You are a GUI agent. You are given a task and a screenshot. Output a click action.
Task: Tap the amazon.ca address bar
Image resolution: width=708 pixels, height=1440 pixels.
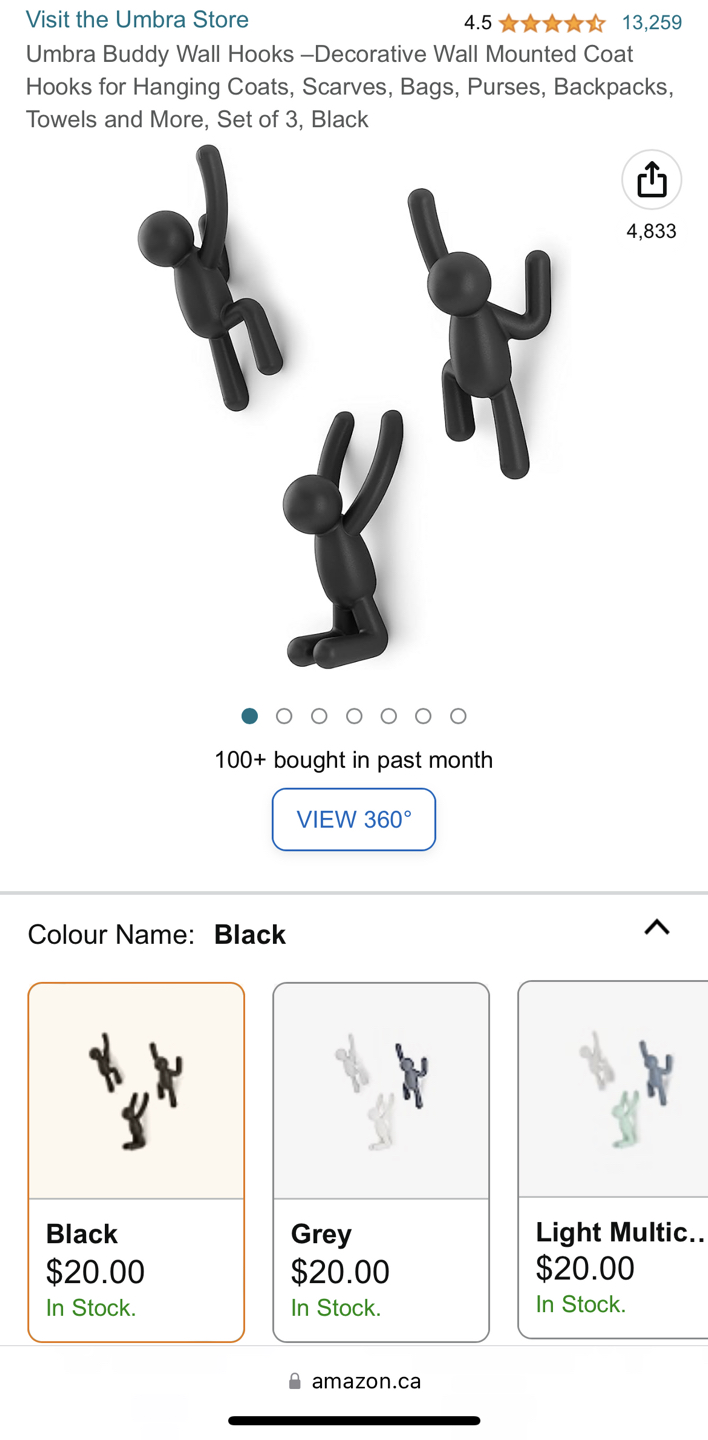(x=354, y=1381)
